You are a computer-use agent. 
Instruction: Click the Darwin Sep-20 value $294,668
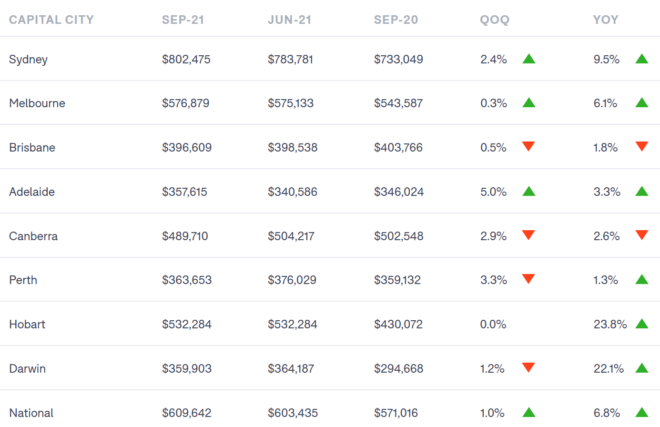click(x=398, y=368)
